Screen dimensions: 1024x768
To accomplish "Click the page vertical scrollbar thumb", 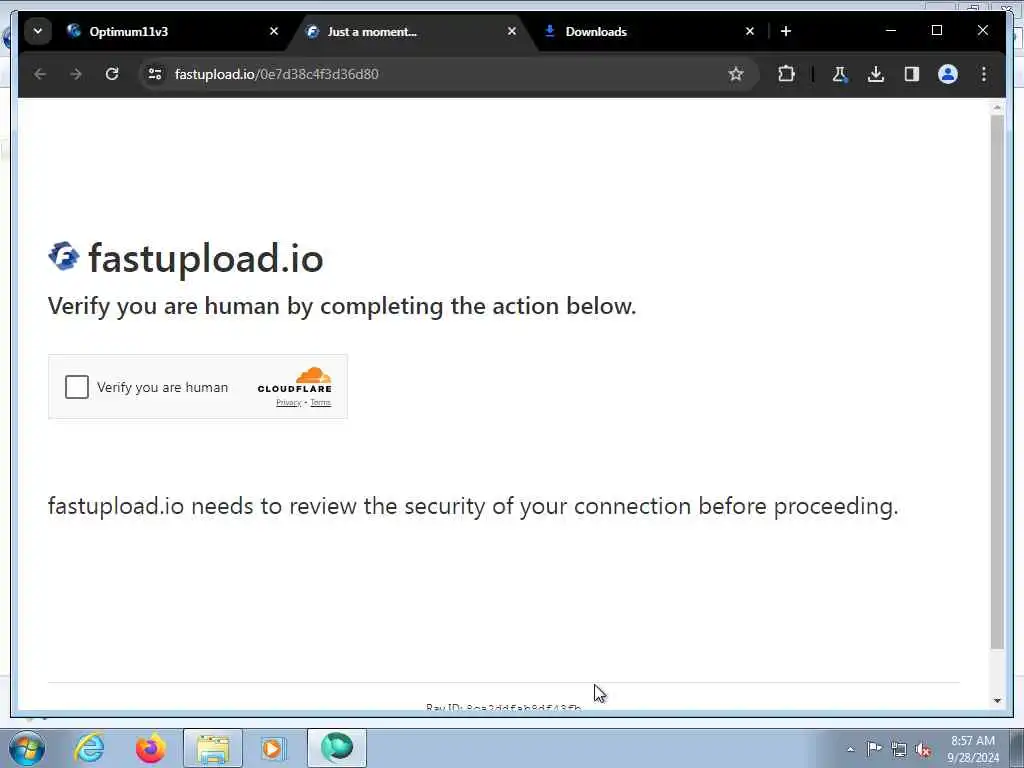I will coord(997,382).
